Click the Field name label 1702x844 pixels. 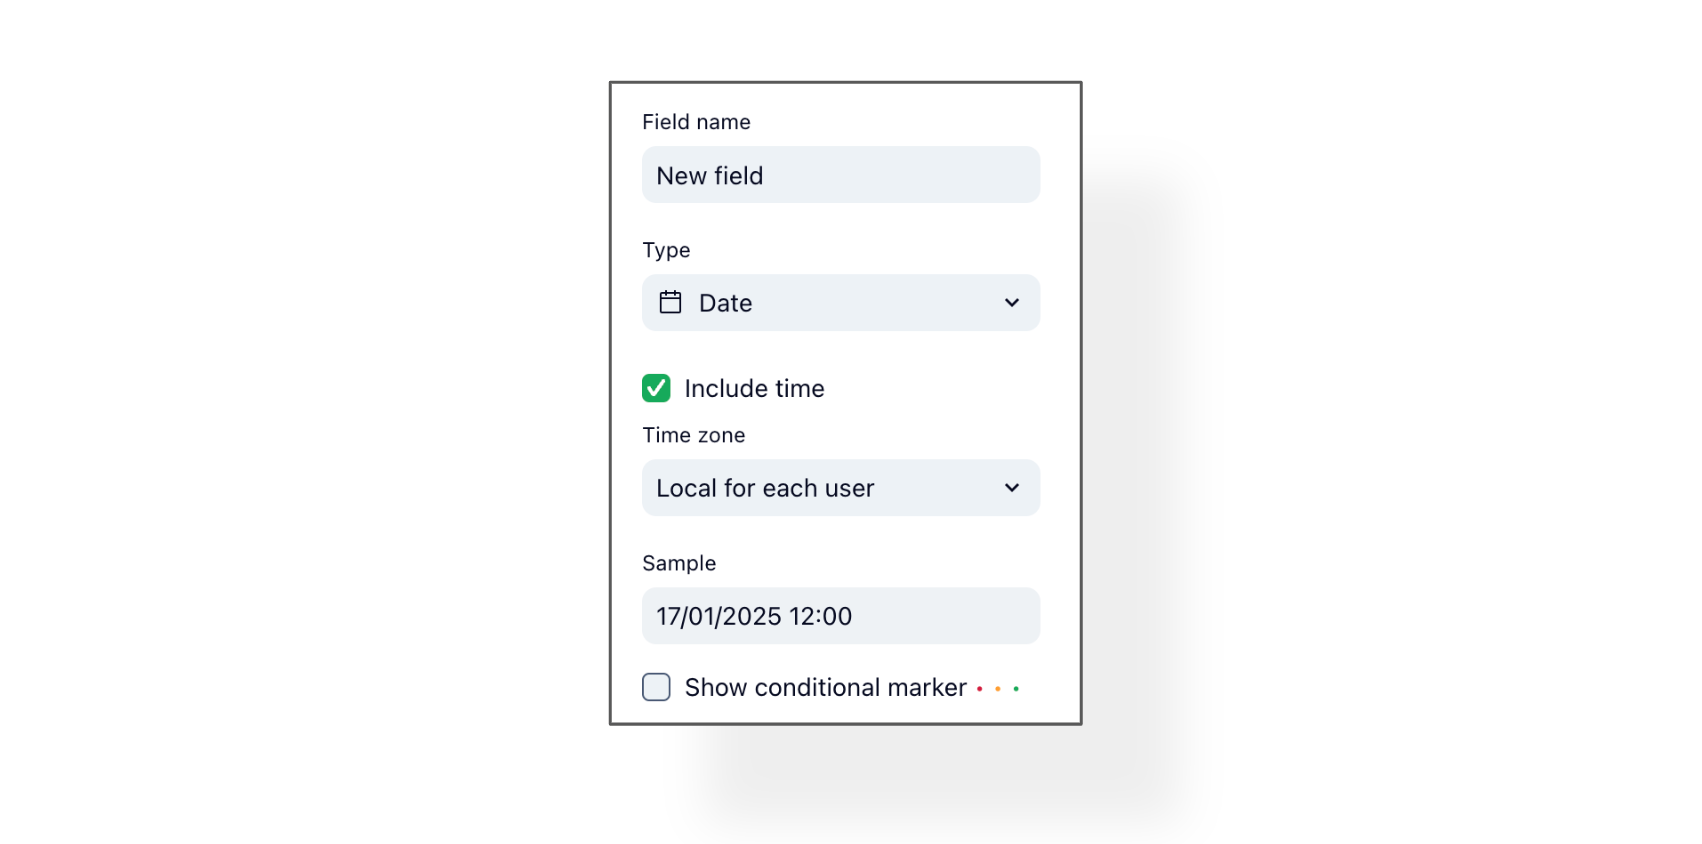(x=696, y=122)
